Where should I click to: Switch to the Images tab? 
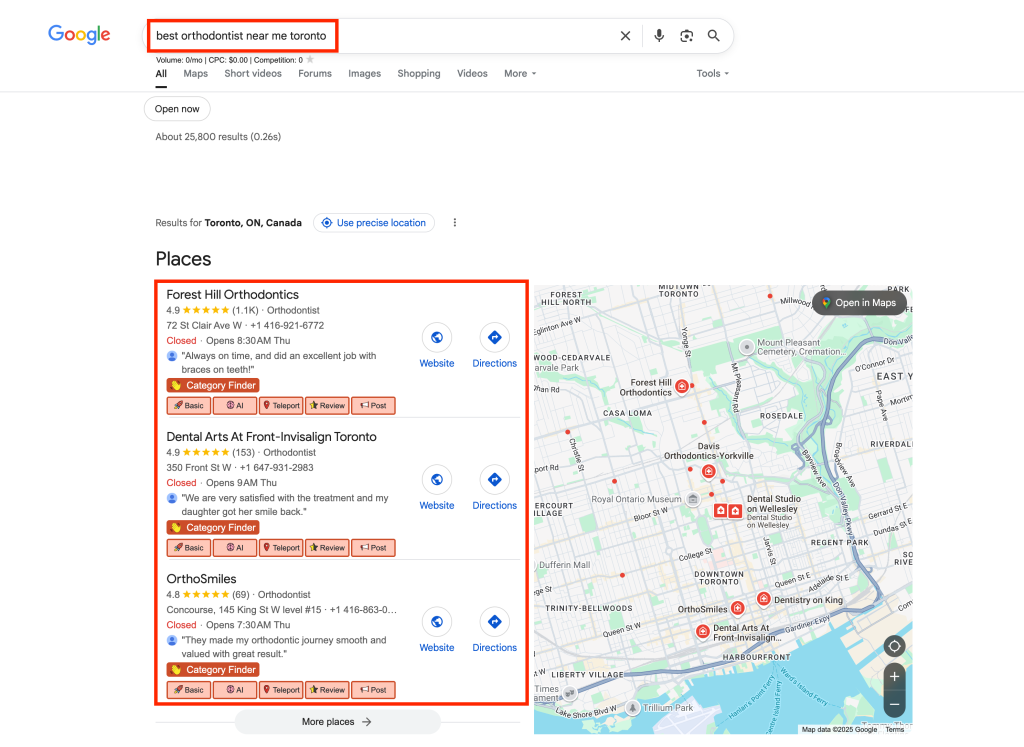pos(364,74)
